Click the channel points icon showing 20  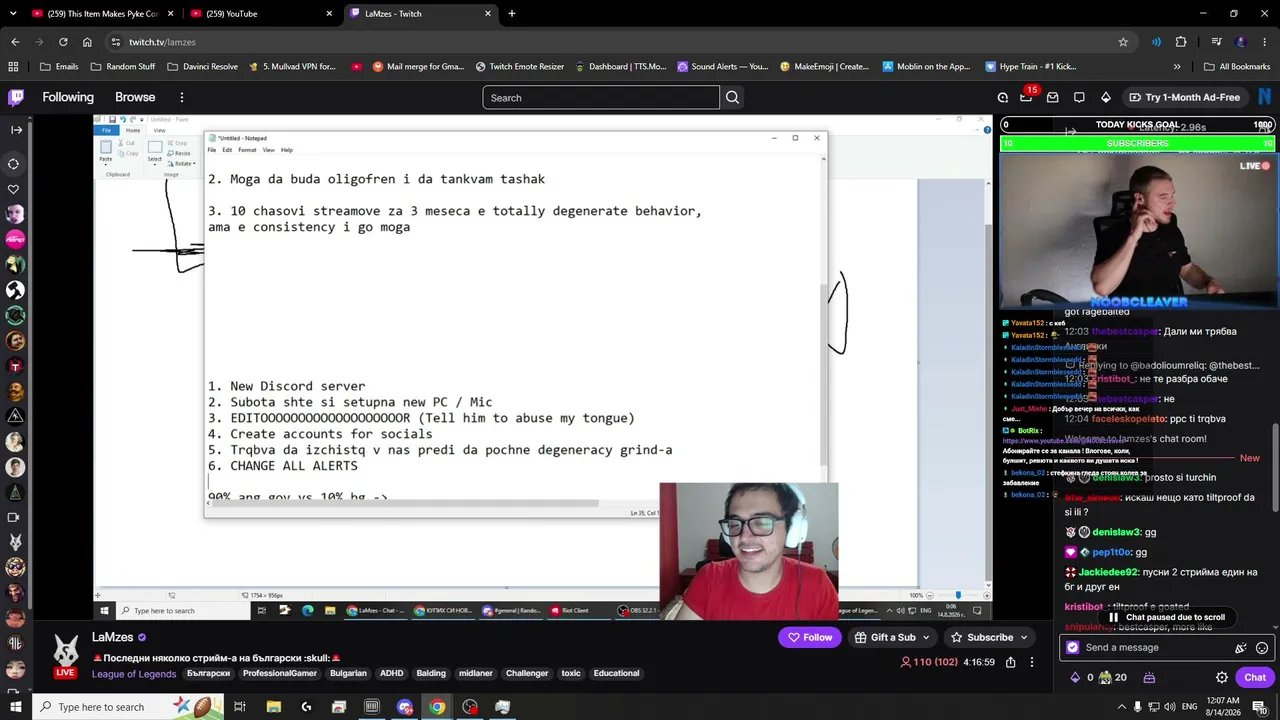pos(1112,677)
